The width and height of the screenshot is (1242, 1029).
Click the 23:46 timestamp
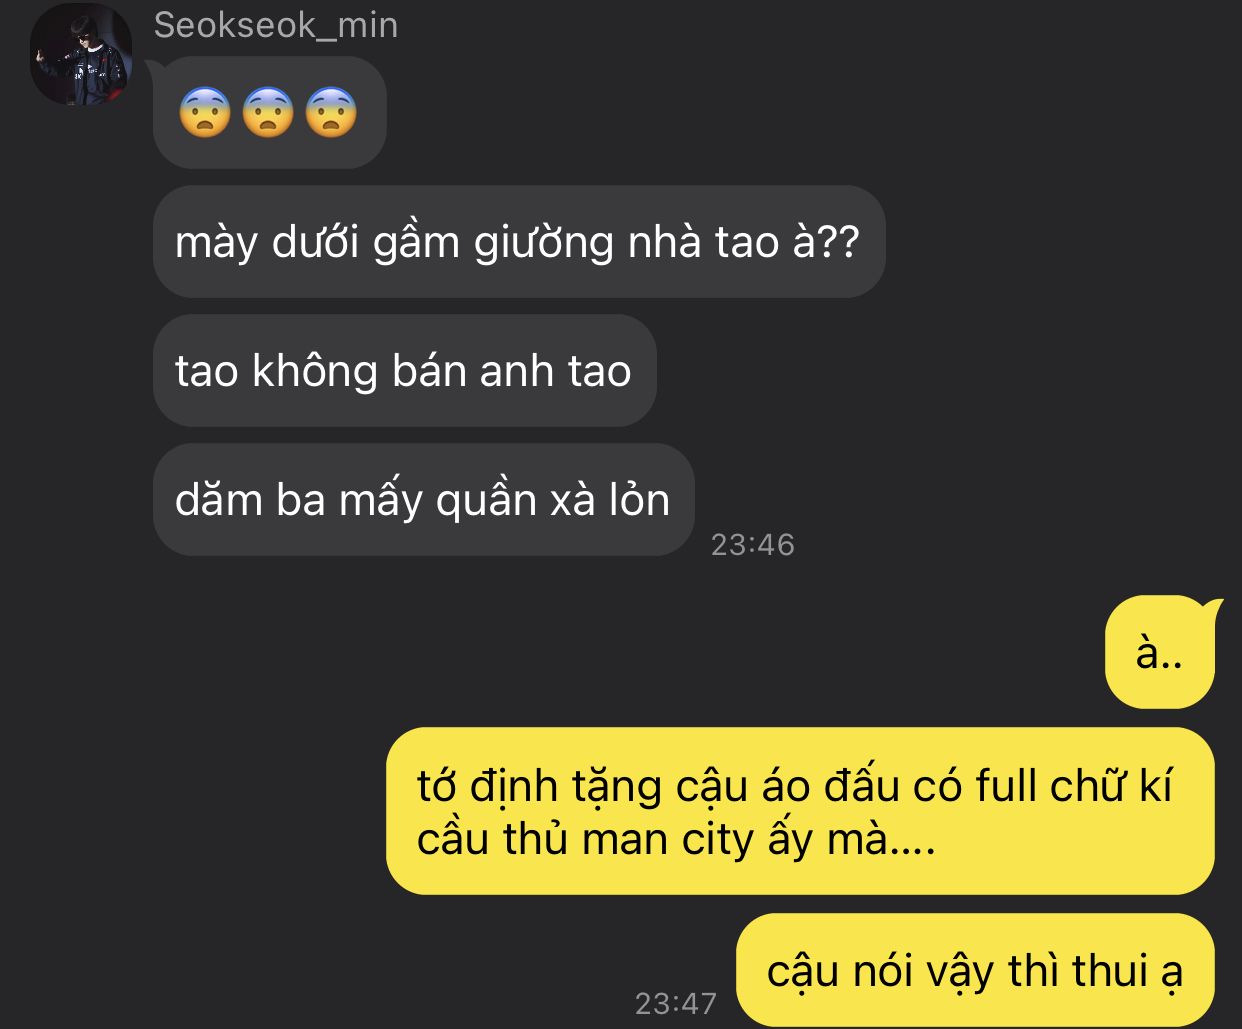[x=752, y=545]
